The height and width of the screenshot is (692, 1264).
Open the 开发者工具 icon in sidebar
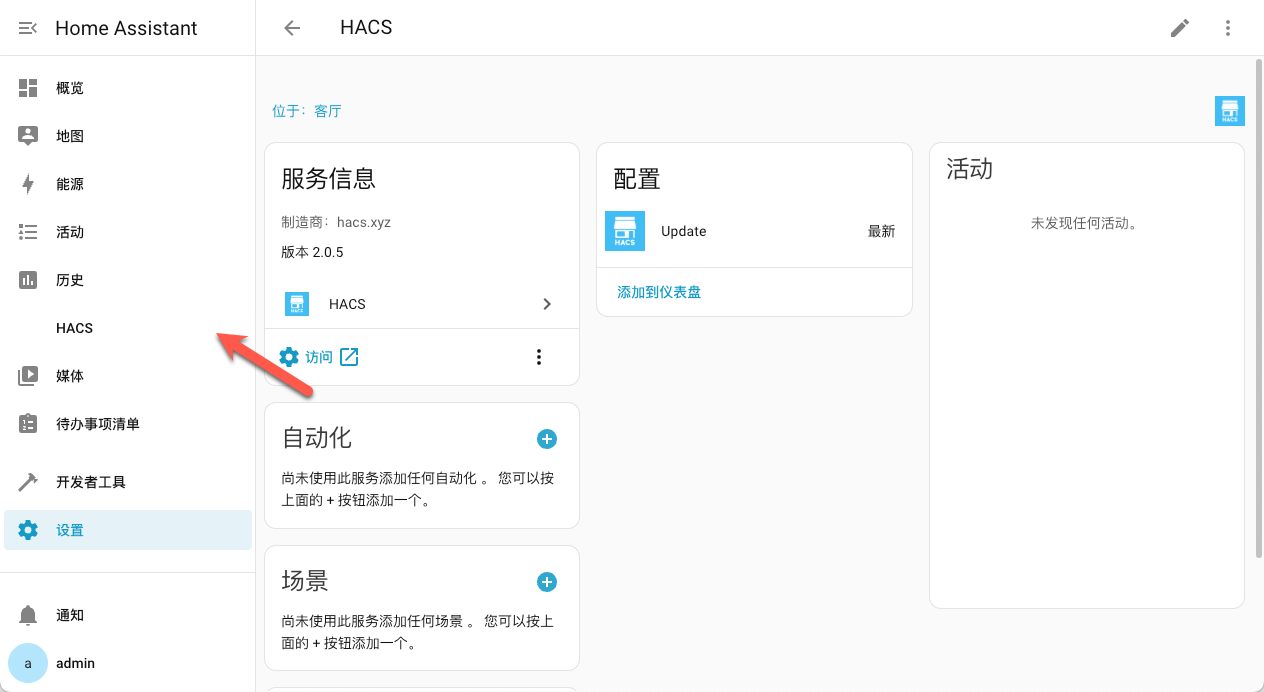[x=28, y=482]
